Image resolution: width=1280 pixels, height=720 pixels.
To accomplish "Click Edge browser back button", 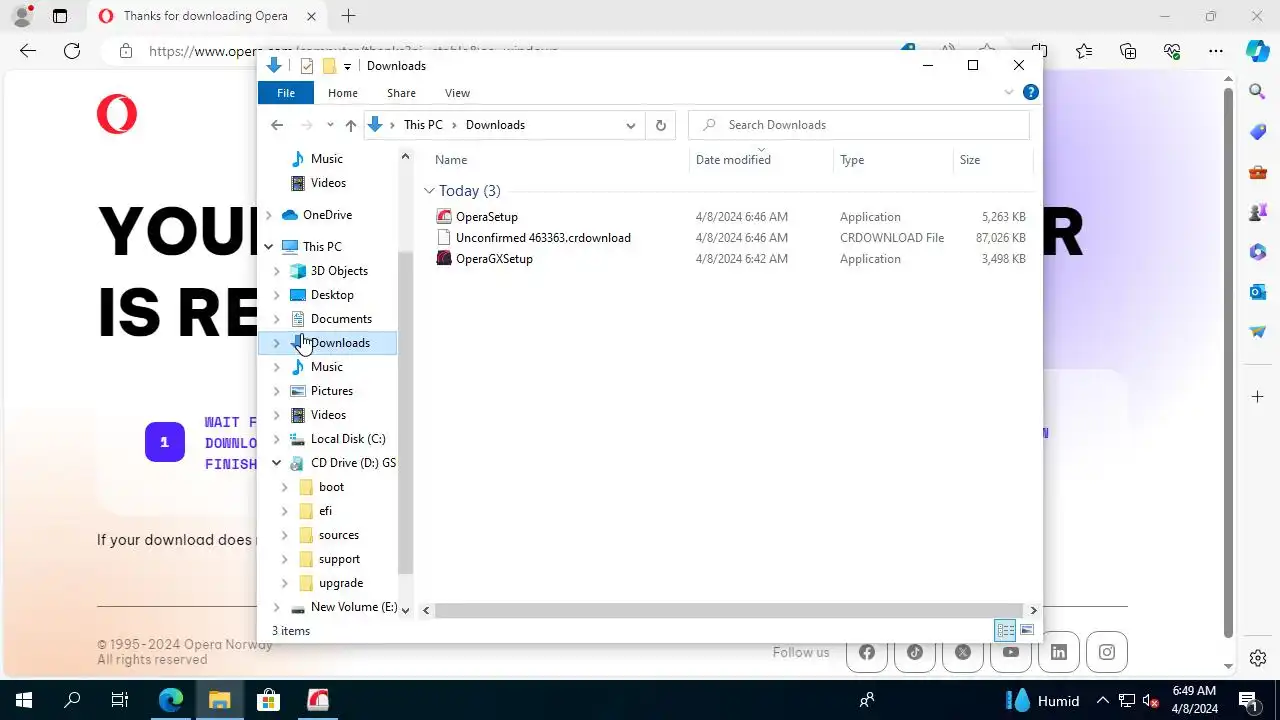I will click(x=28, y=51).
